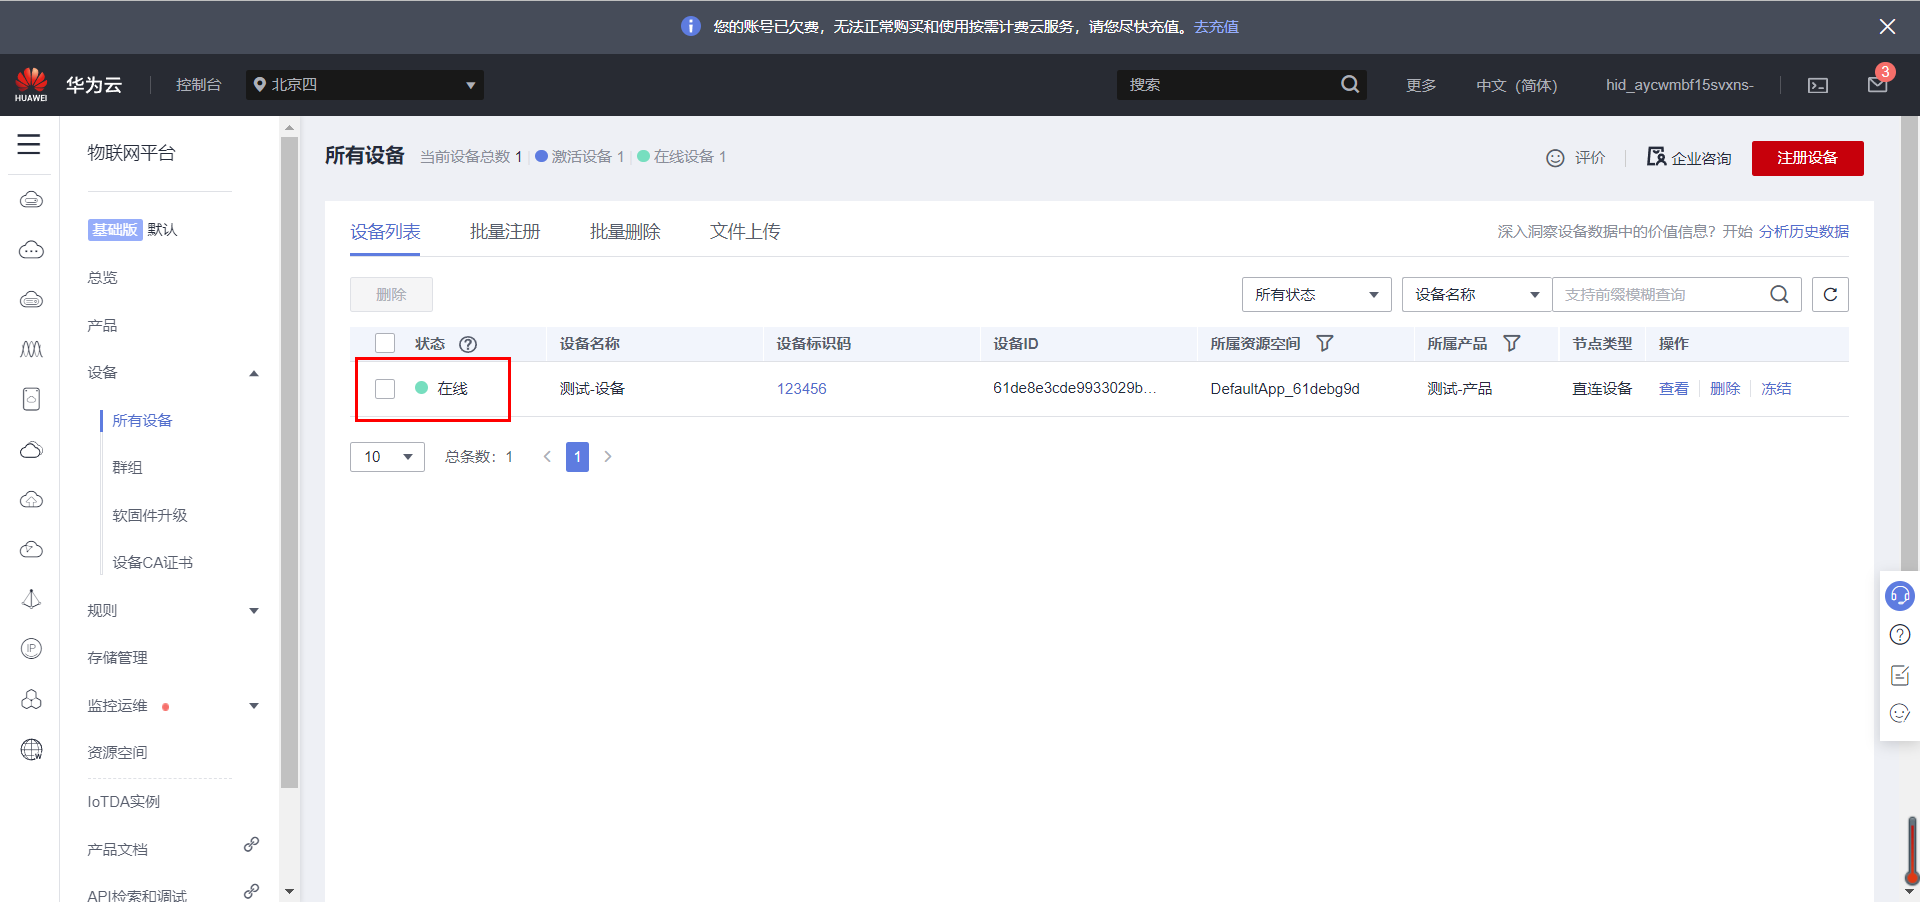
Task: Go to next page arrow
Action: (607, 457)
